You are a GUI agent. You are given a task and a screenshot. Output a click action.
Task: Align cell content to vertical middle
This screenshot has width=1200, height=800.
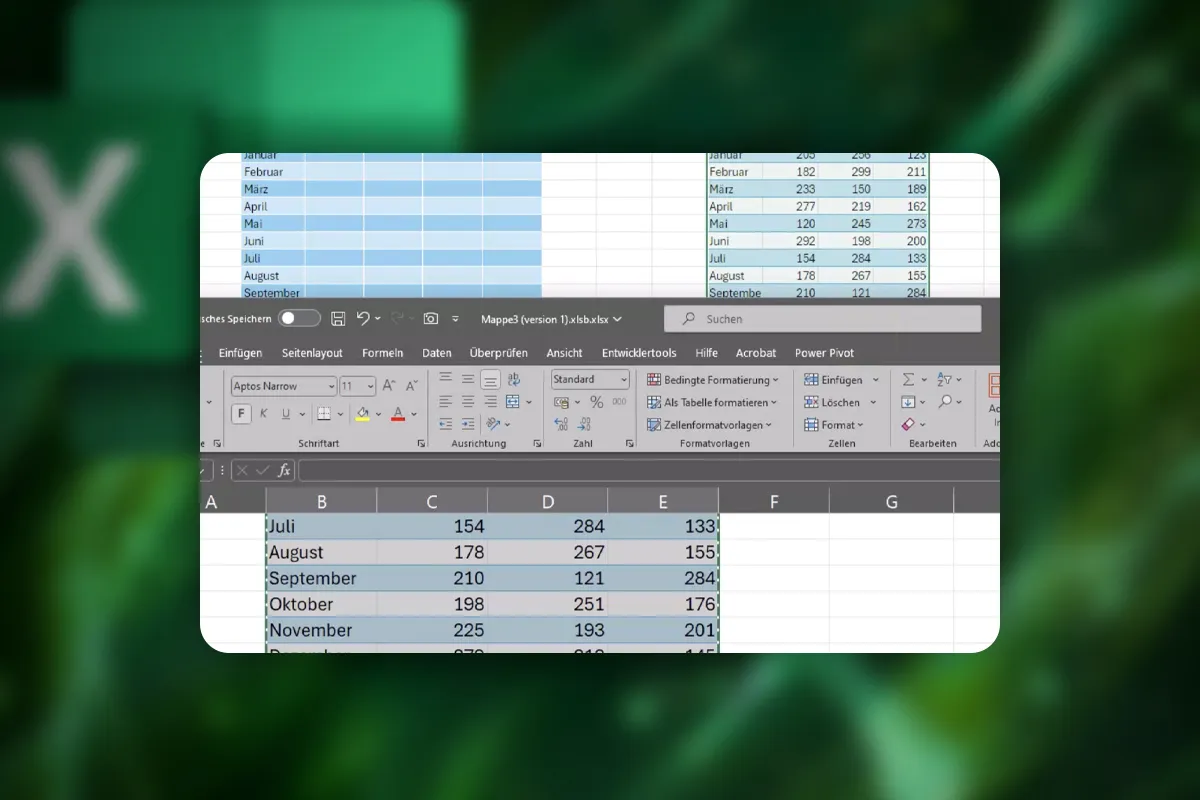coord(467,380)
